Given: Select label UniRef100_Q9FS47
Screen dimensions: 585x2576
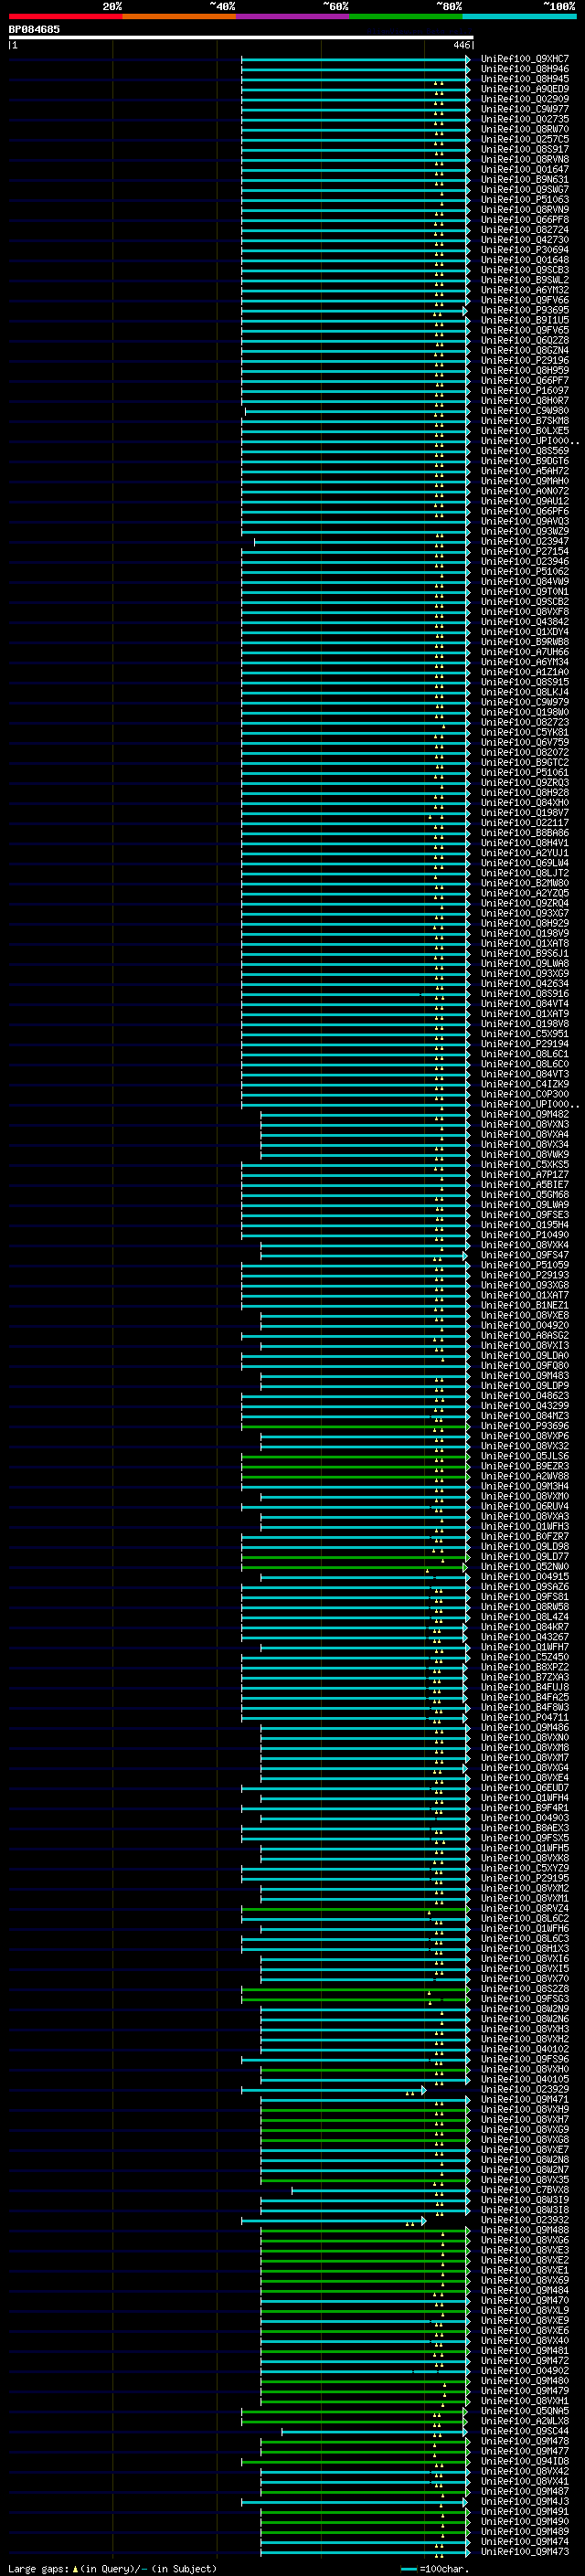Looking at the screenshot, I should pos(524,1255).
